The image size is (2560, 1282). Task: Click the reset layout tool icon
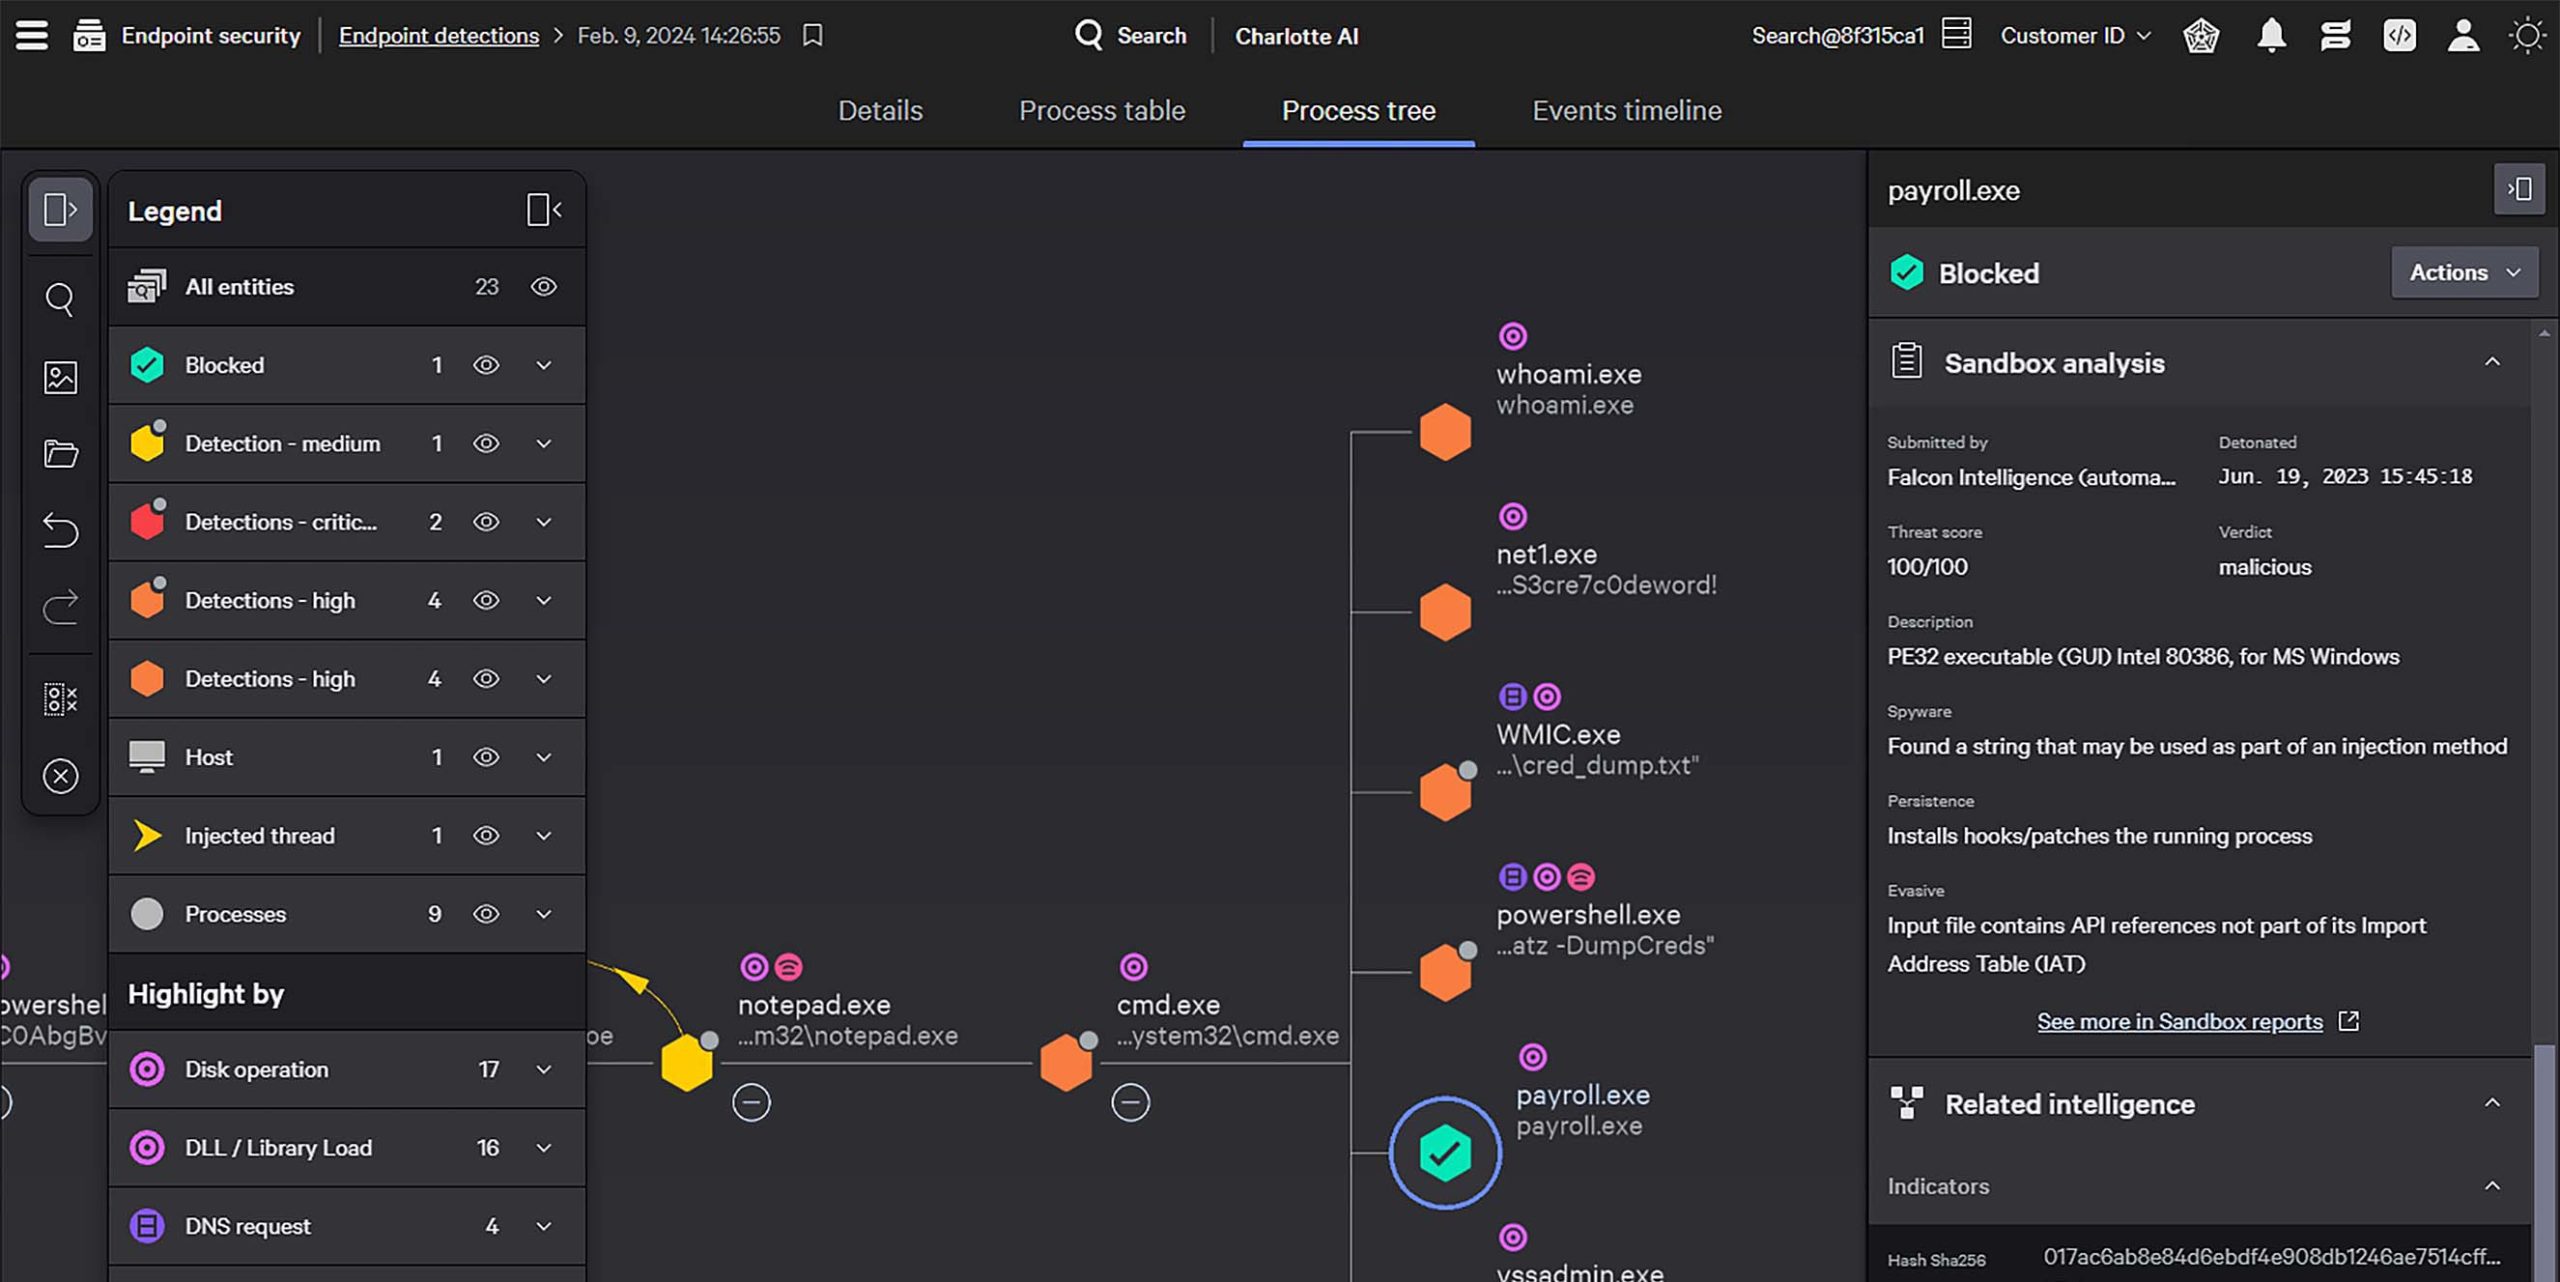click(x=60, y=699)
